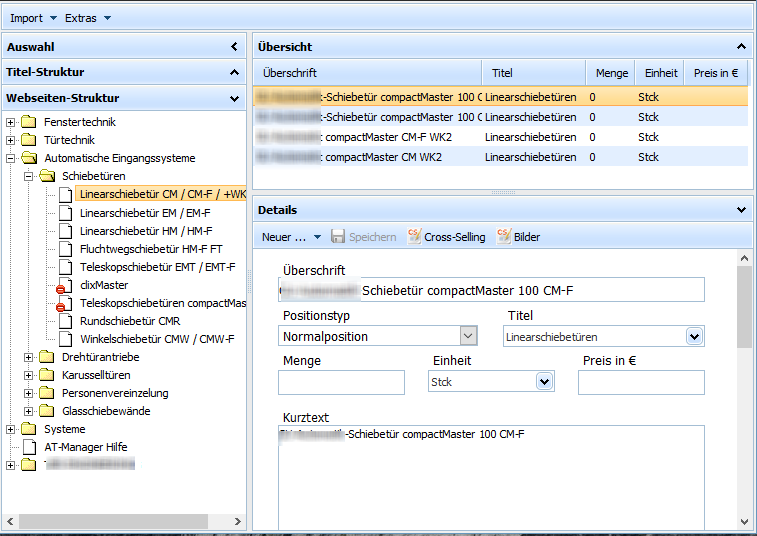Image resolution: width=757 pixels, height=536 pixels.
Task: Click the Speichern save icon
Action: click(338, 237)
